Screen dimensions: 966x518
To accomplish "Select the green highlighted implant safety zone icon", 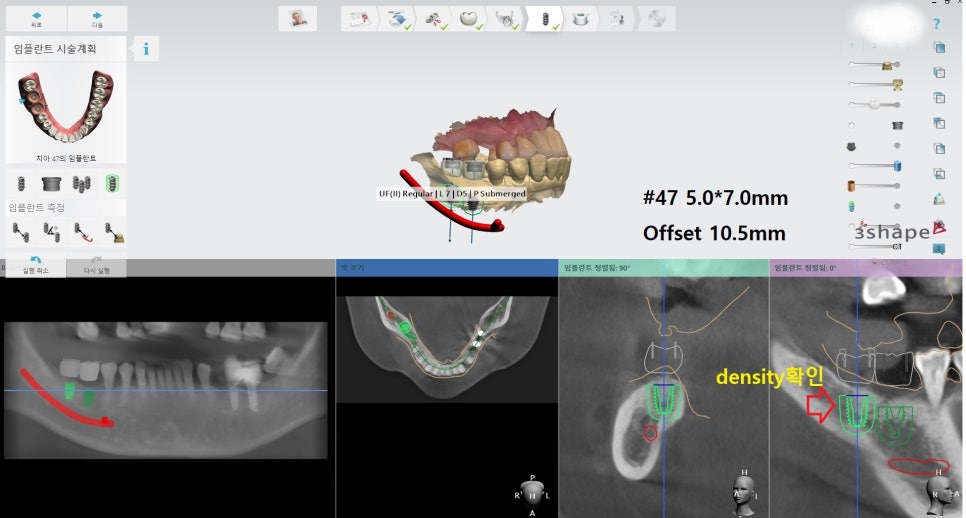I will tap(112, 183).
